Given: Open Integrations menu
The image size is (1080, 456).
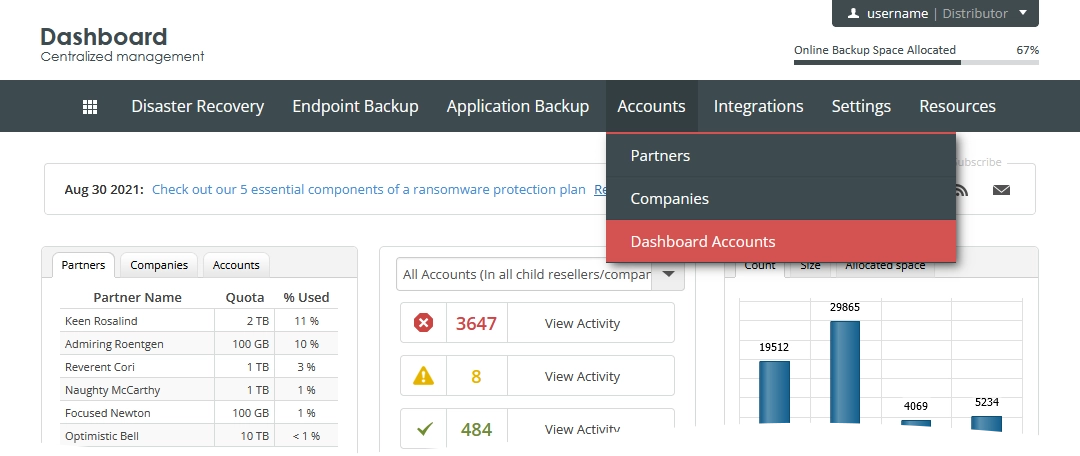Looking at the screenshot, I should pos(758,106).
